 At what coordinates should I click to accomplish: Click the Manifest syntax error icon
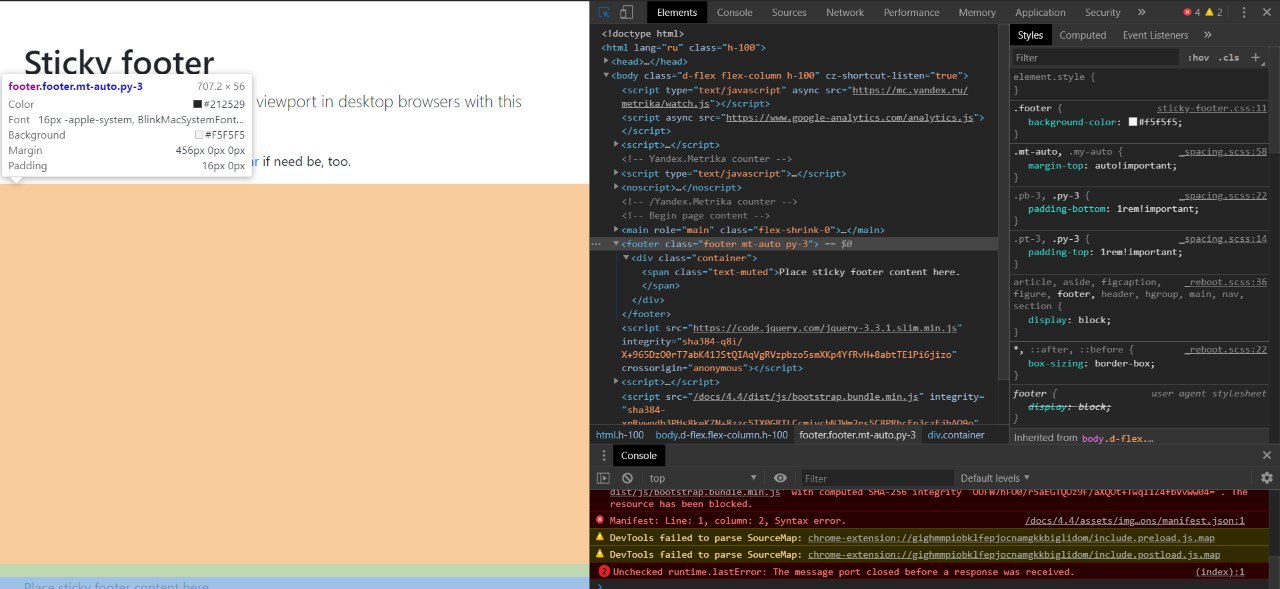click(600, 520)
